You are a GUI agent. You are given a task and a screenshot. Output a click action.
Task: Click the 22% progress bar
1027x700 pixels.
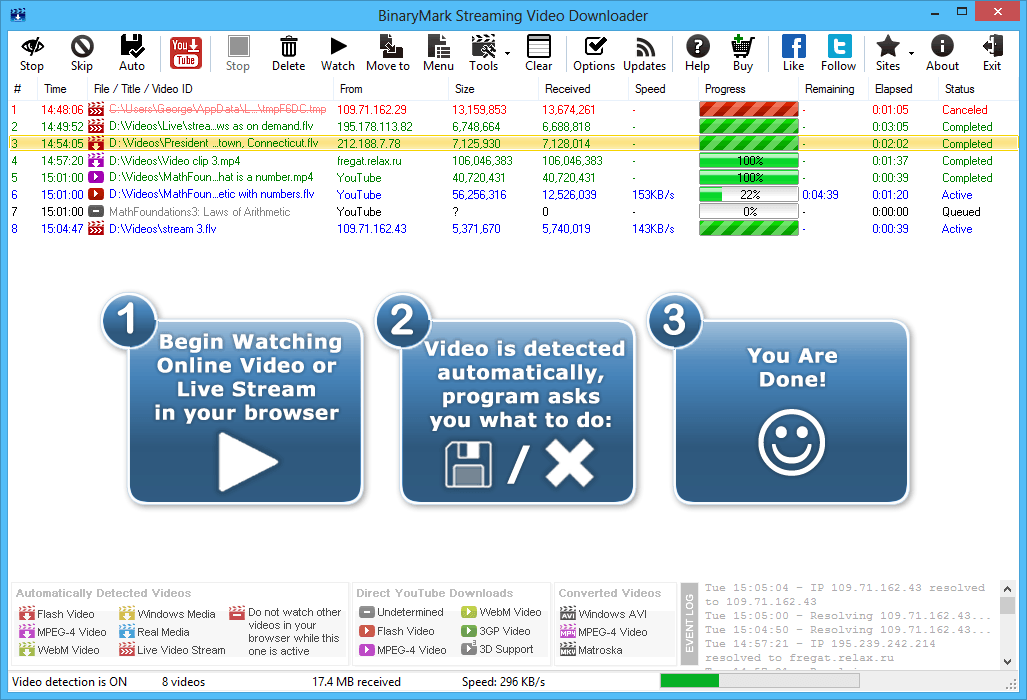(x=749, y=194)
